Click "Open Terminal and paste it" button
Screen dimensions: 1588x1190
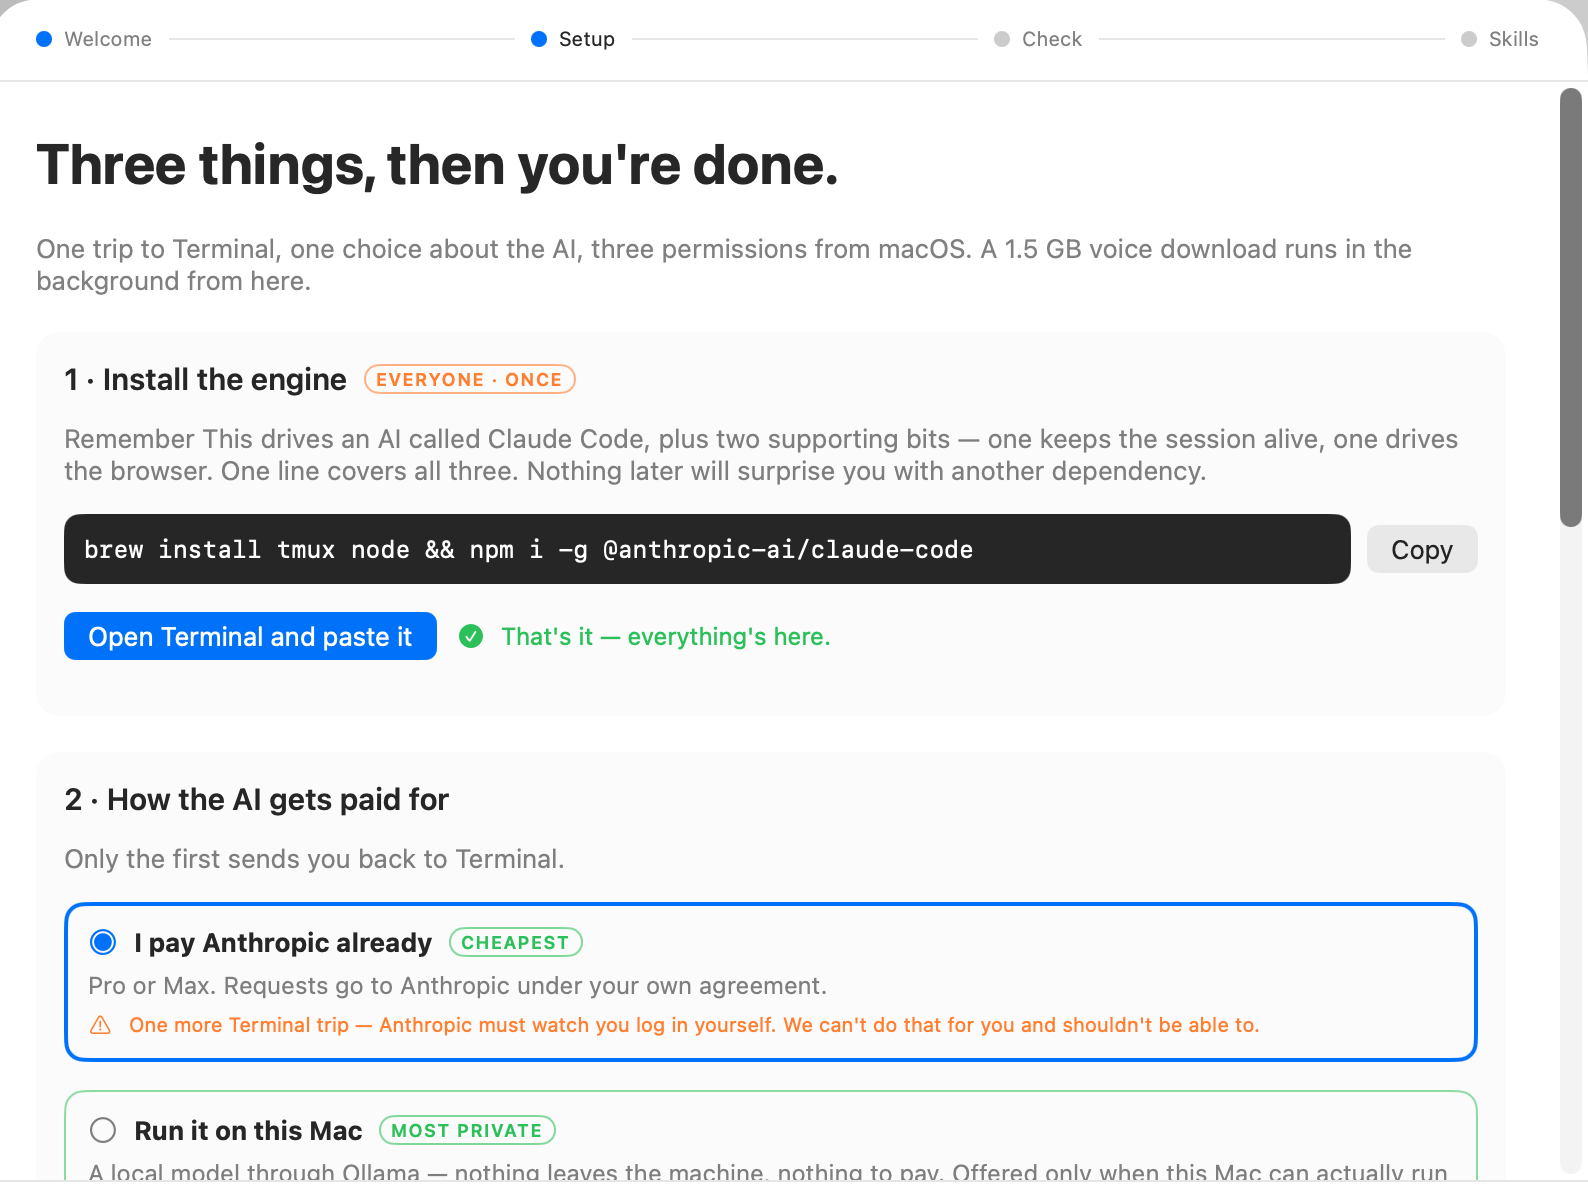tap(250, 636)
